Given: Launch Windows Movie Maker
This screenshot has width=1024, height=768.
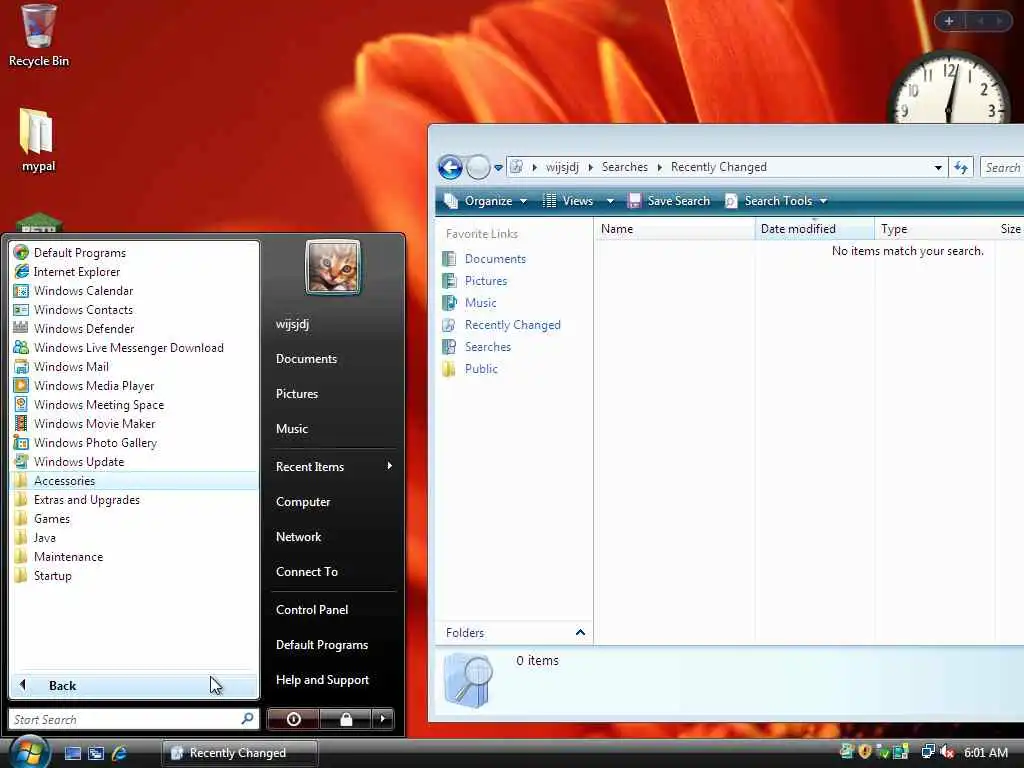Looking at the screenshot, I should 135,423.
